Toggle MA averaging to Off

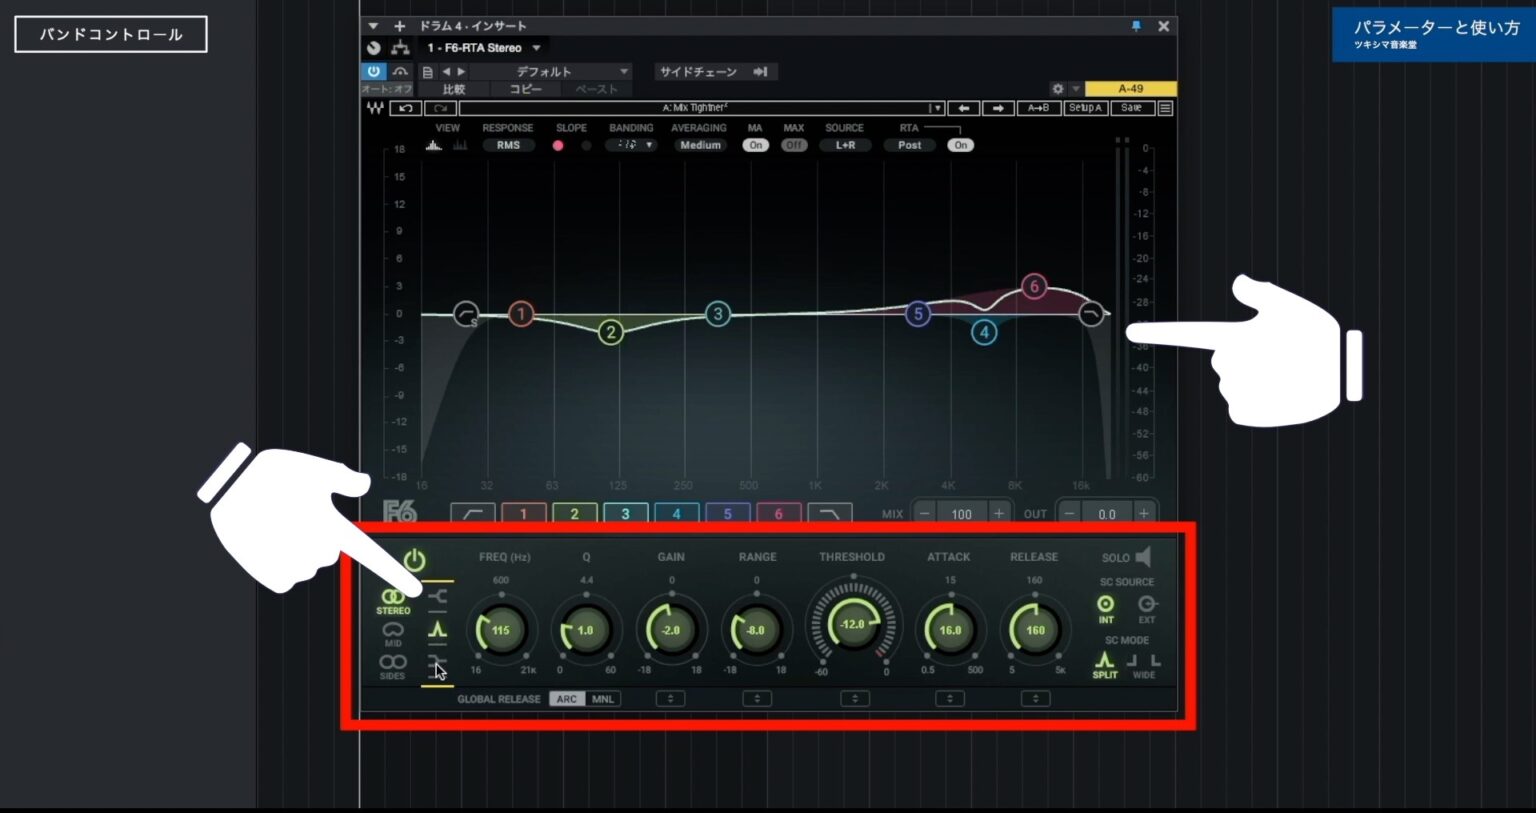pos(755,145)
